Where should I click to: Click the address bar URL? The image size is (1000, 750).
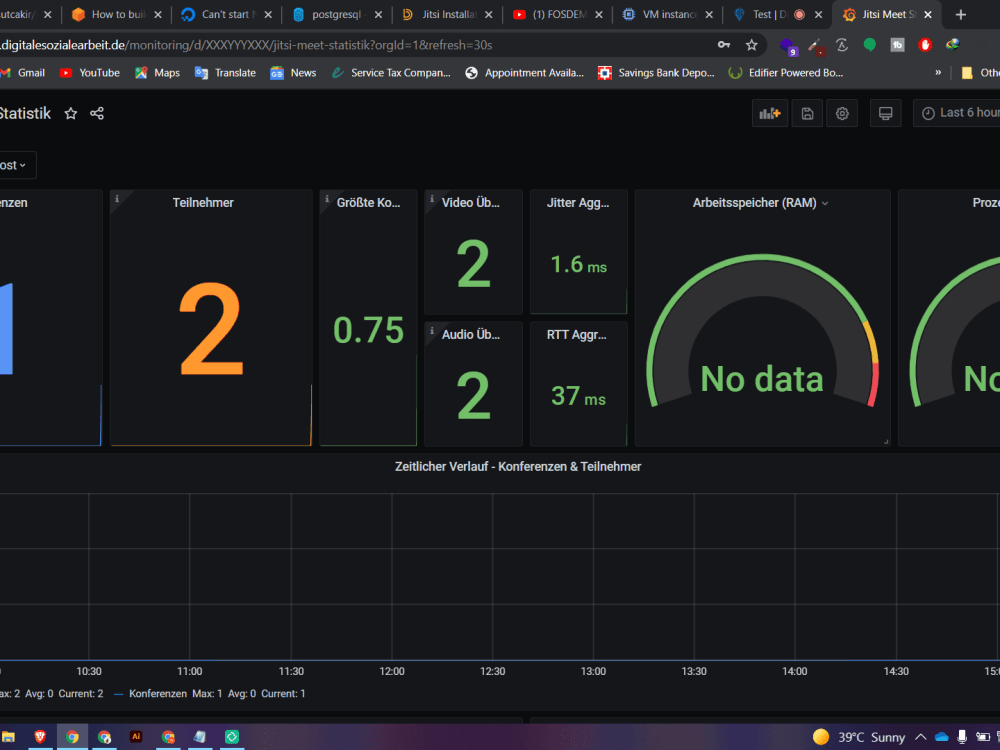pos(246,45)
